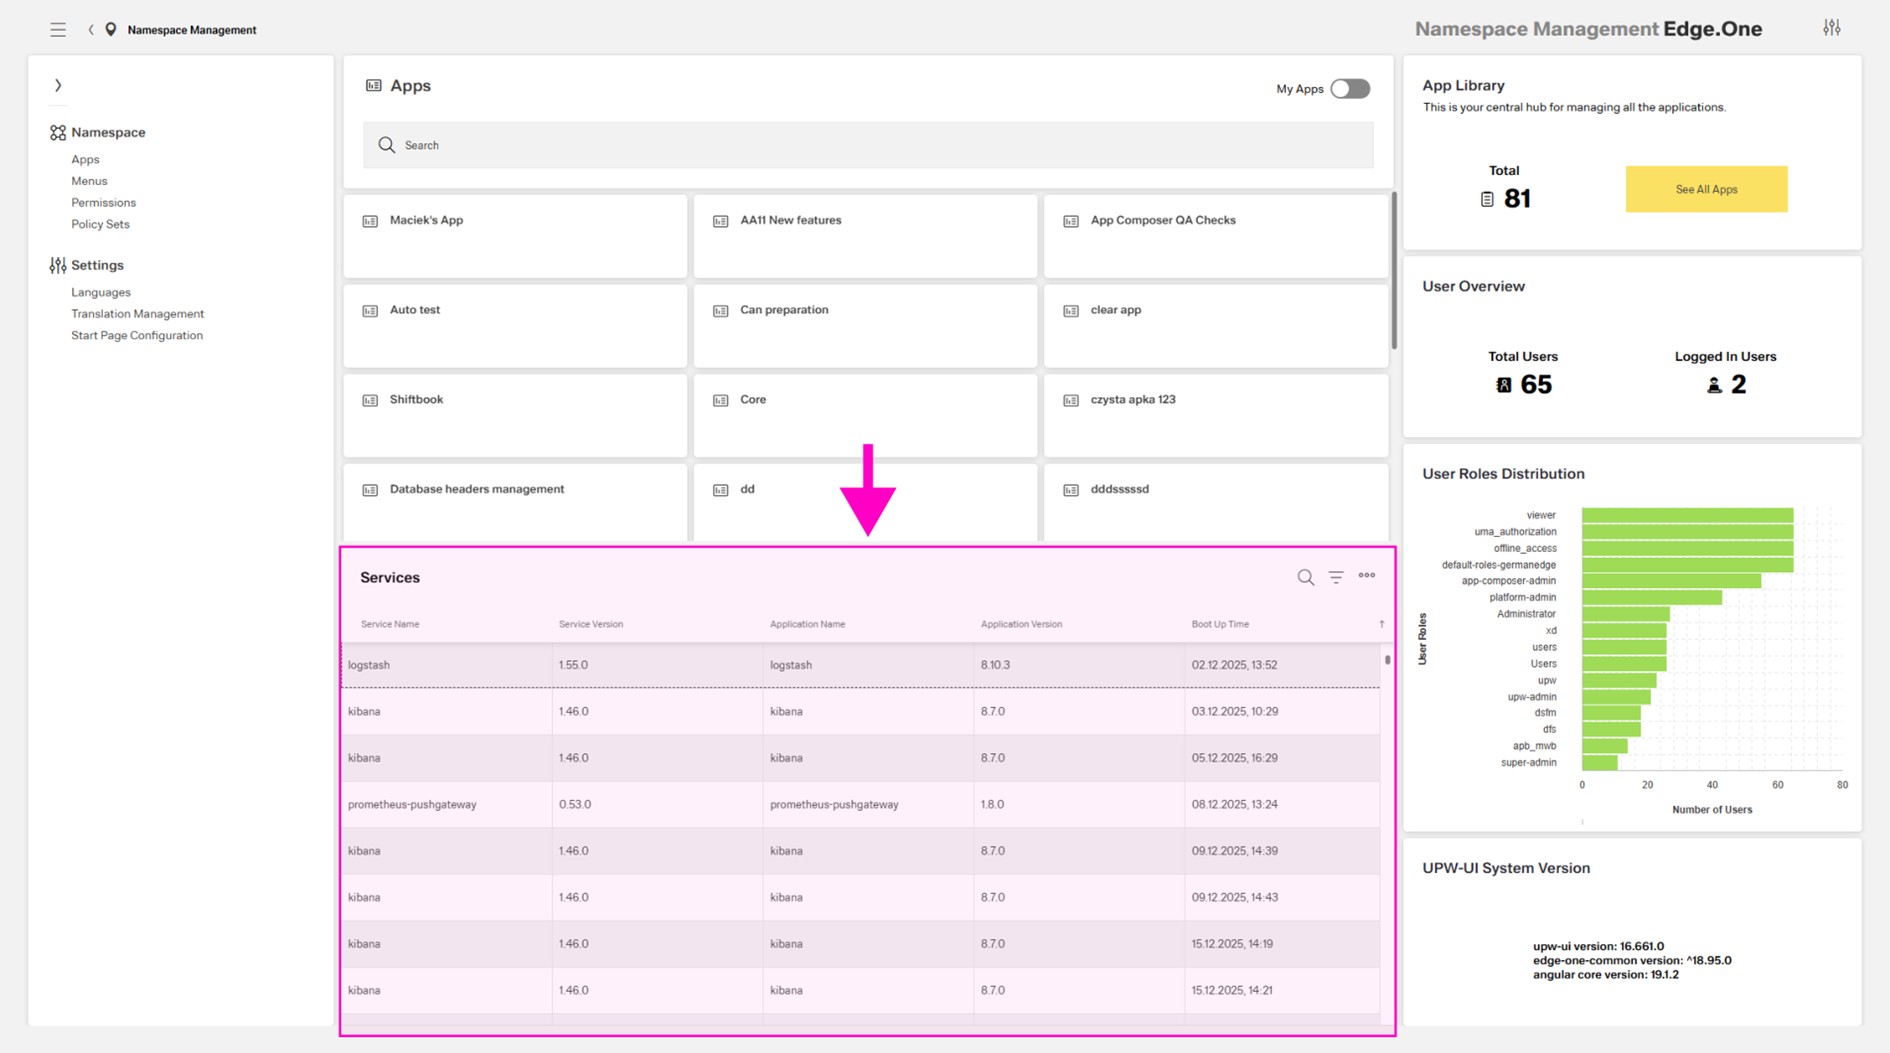Click the Maciek's App tile icon
This screenshot has height=1053, width=1890.
[x=370, y=221]
